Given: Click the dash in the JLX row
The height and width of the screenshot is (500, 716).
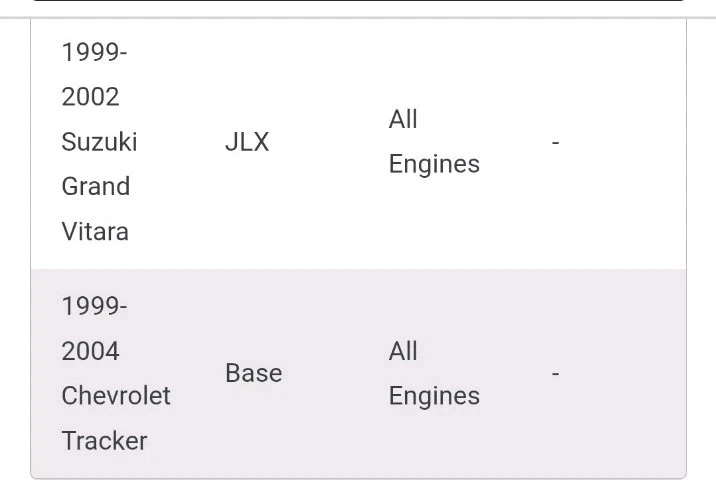Looking at the screenshot, I should 555,142.
